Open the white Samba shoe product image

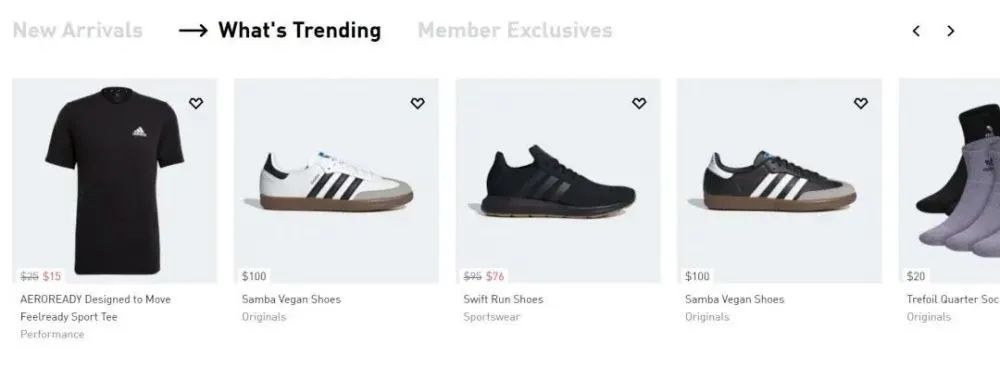[x=336, y=180]
